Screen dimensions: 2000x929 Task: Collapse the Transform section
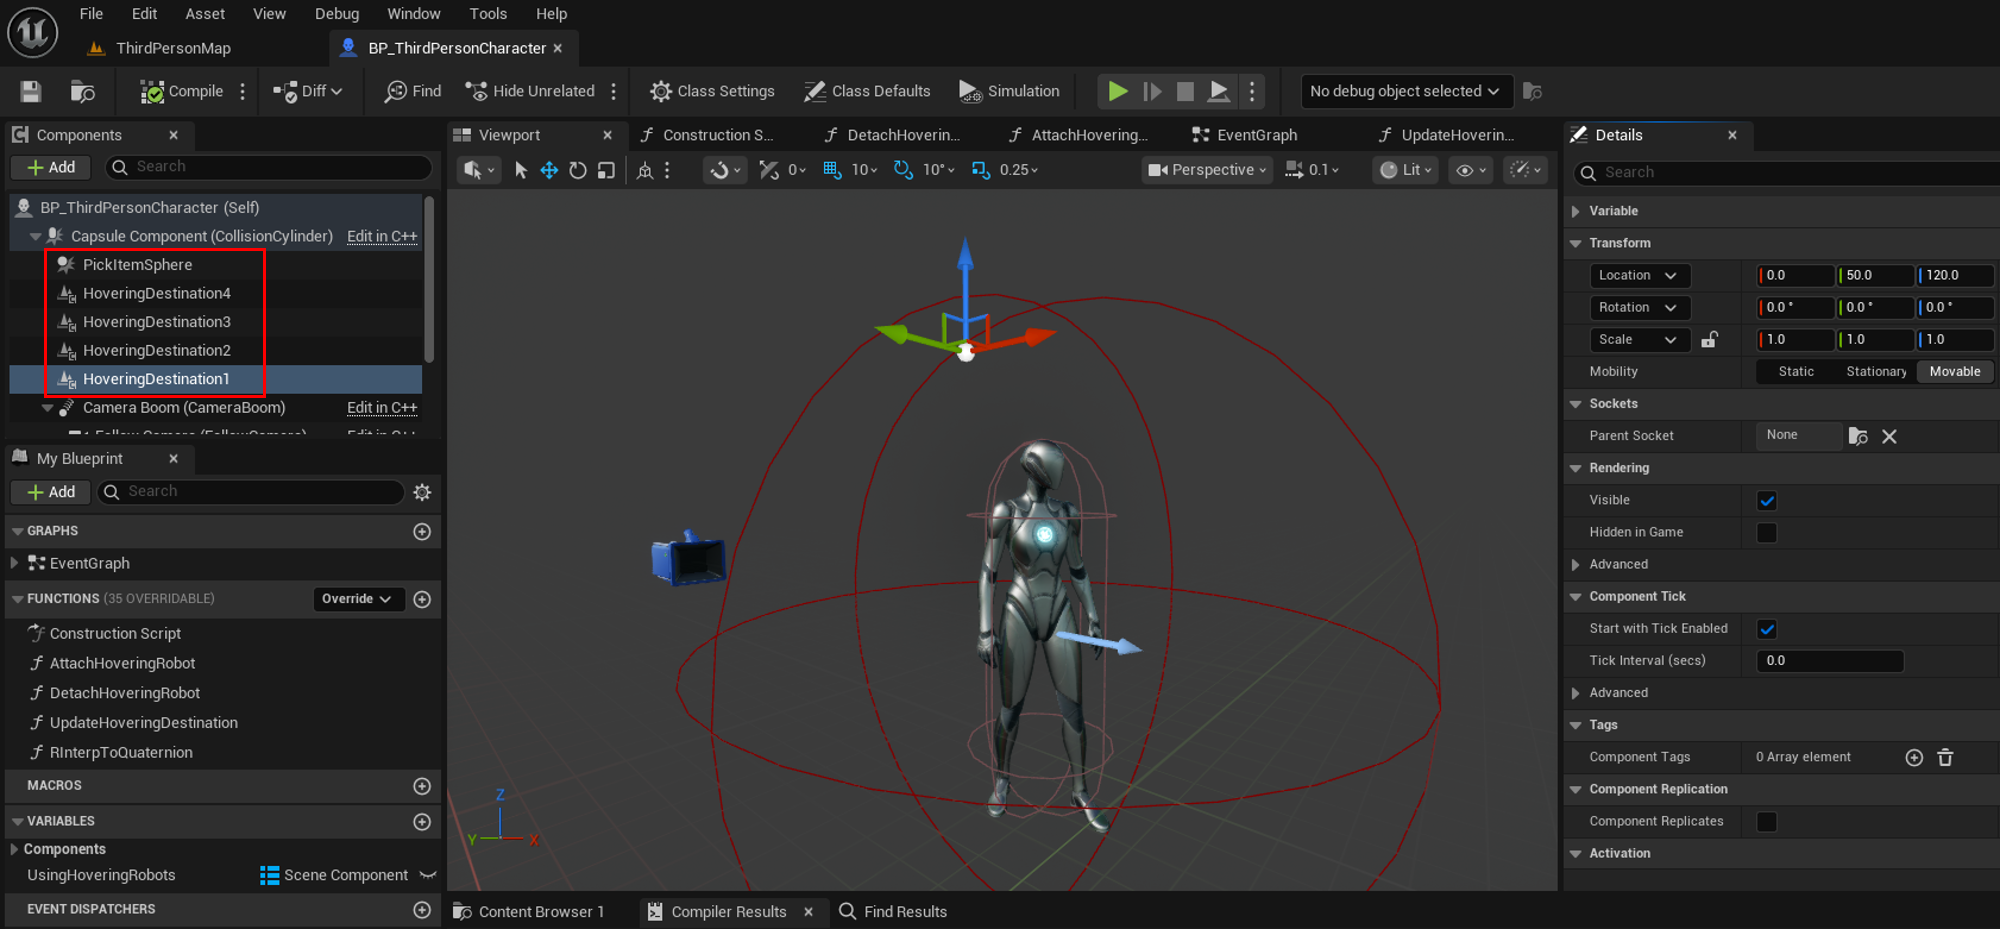(x=1576, y=243)
